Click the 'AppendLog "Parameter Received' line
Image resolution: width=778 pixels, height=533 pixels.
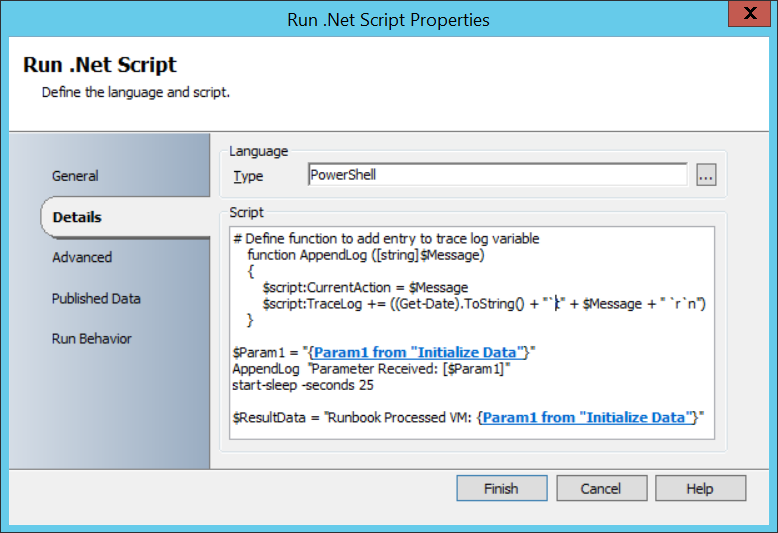pos(372,369)
